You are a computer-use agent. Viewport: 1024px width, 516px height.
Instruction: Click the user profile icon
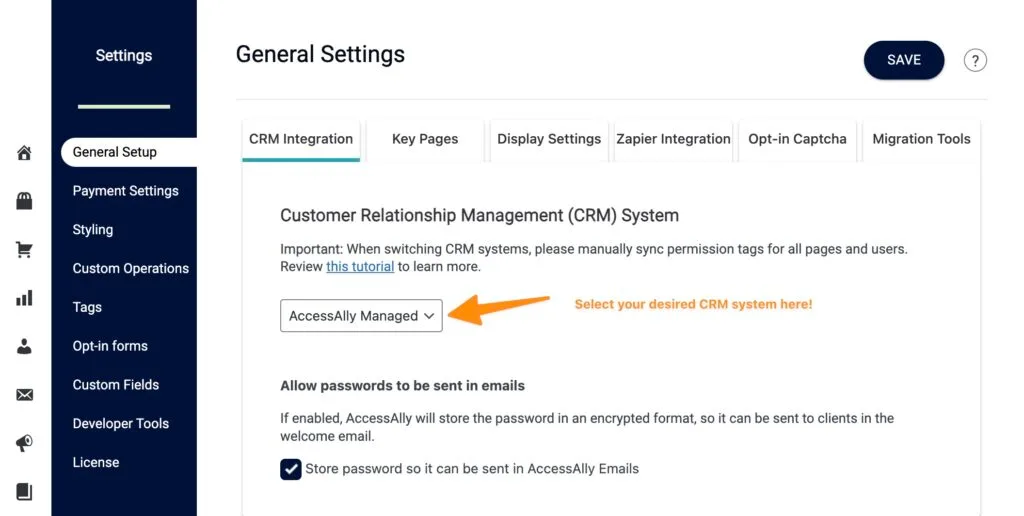[x=25, y=346]
